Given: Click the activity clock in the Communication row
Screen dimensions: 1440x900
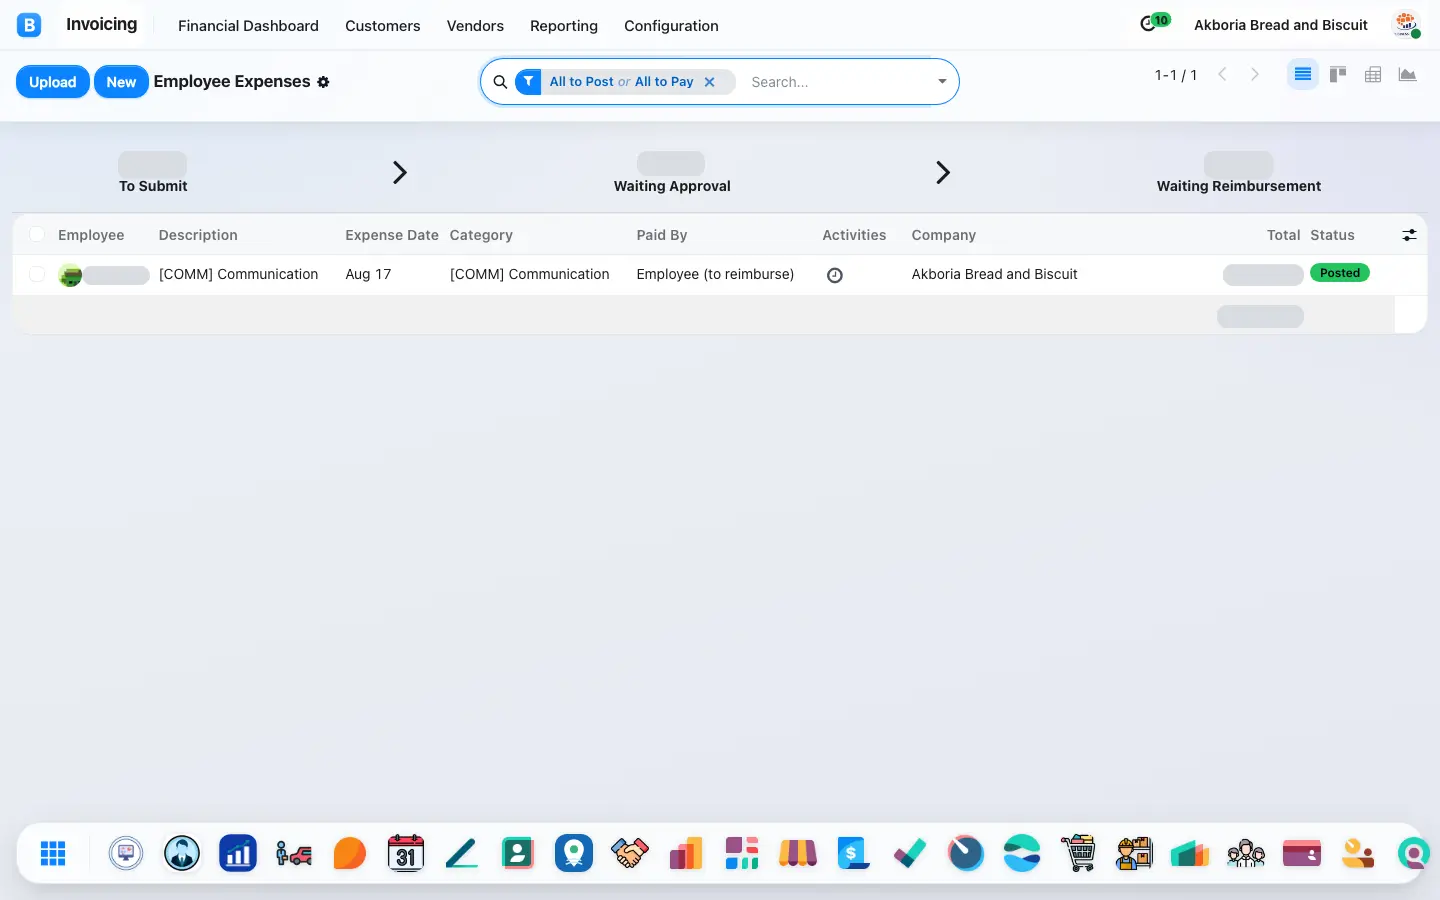Looking at the screenshot, I should tap(835, 275).
